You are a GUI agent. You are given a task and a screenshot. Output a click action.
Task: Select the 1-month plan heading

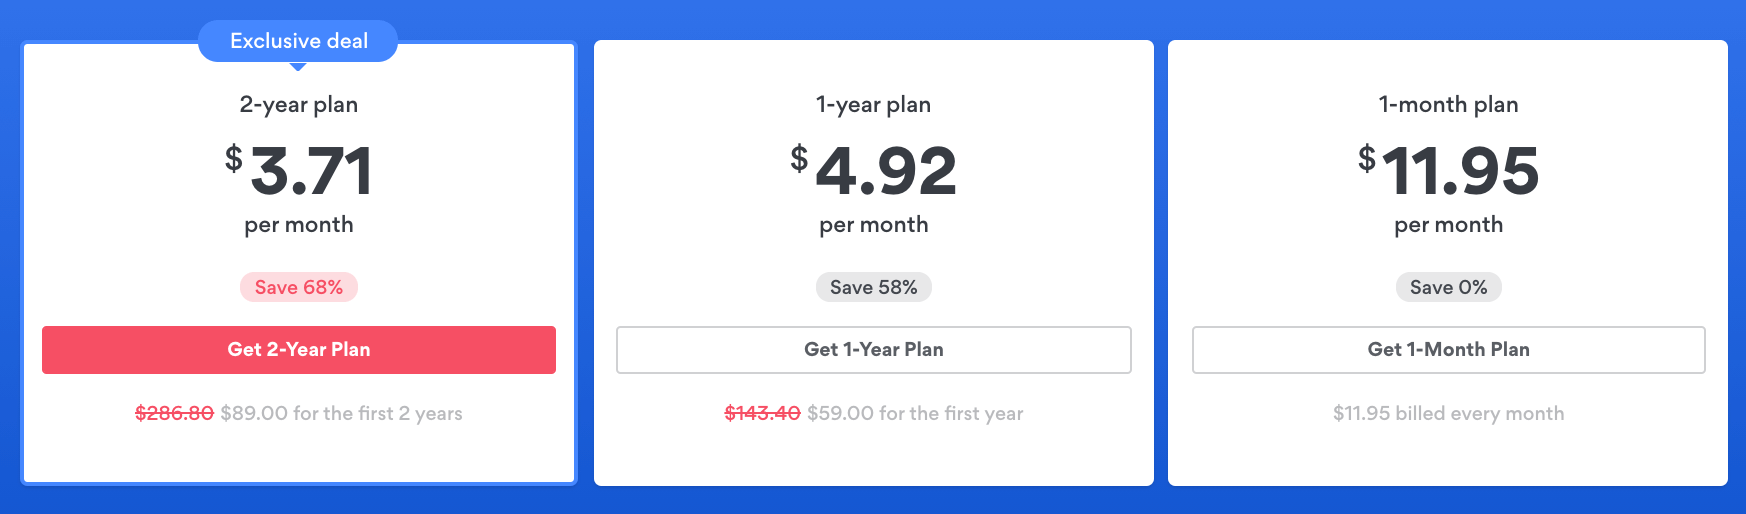point(1448,104)
